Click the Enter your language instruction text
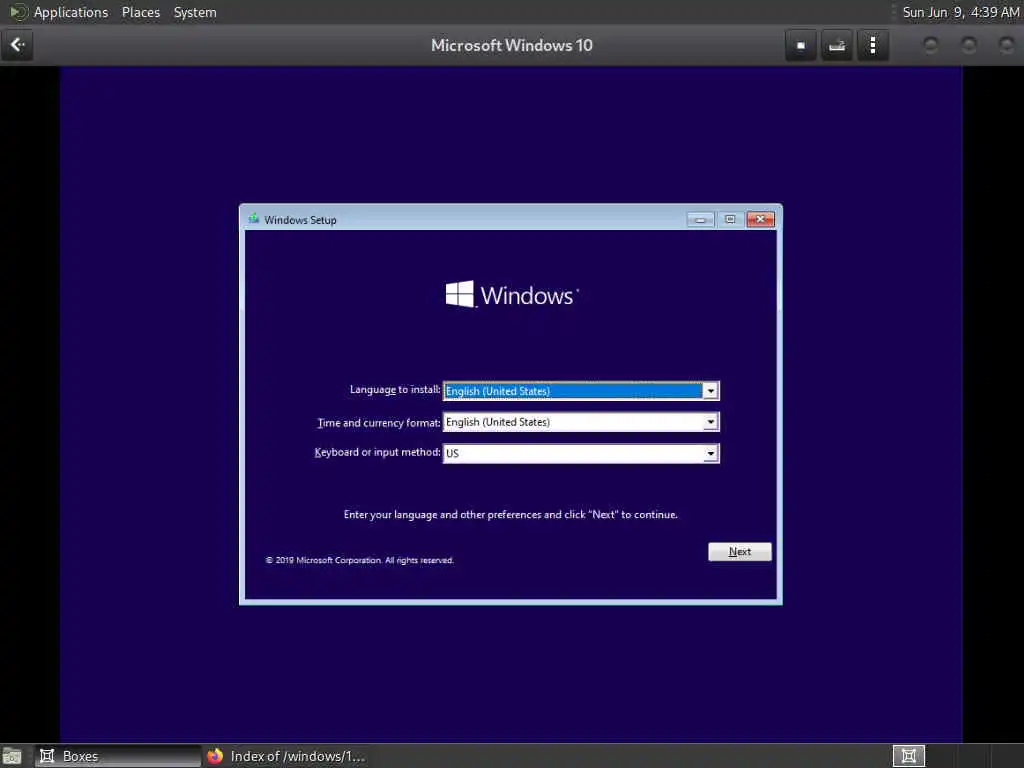This screenshot has height=768, width=1024. click(511, 515)
